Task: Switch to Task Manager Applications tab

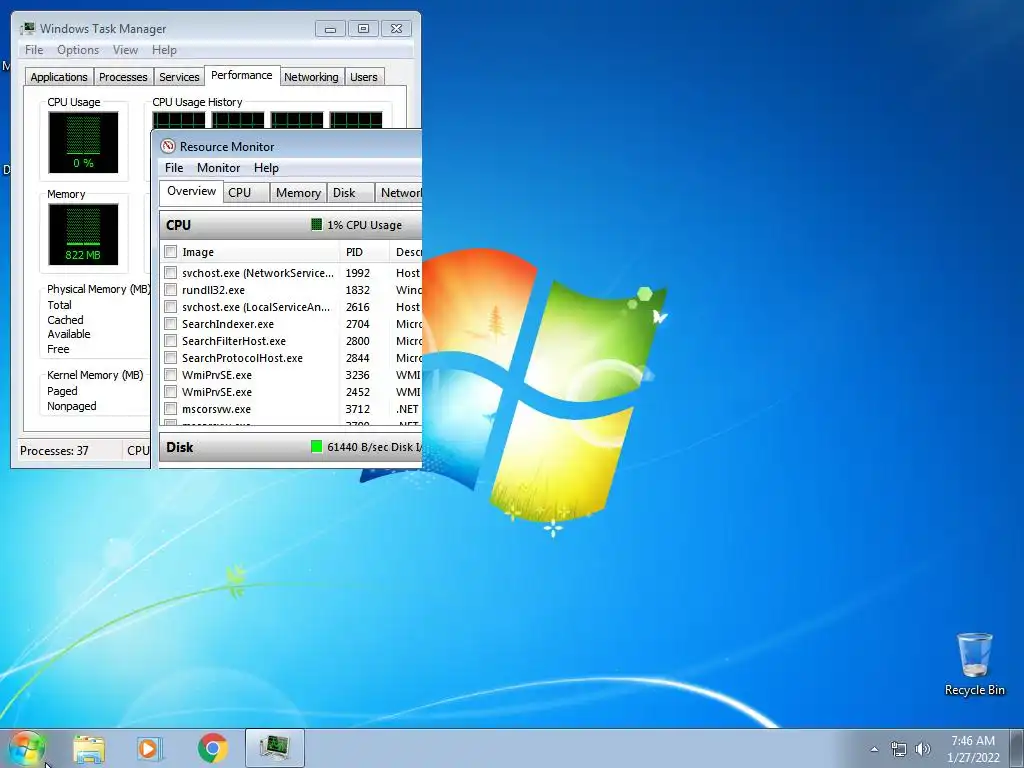Action: 59,77
